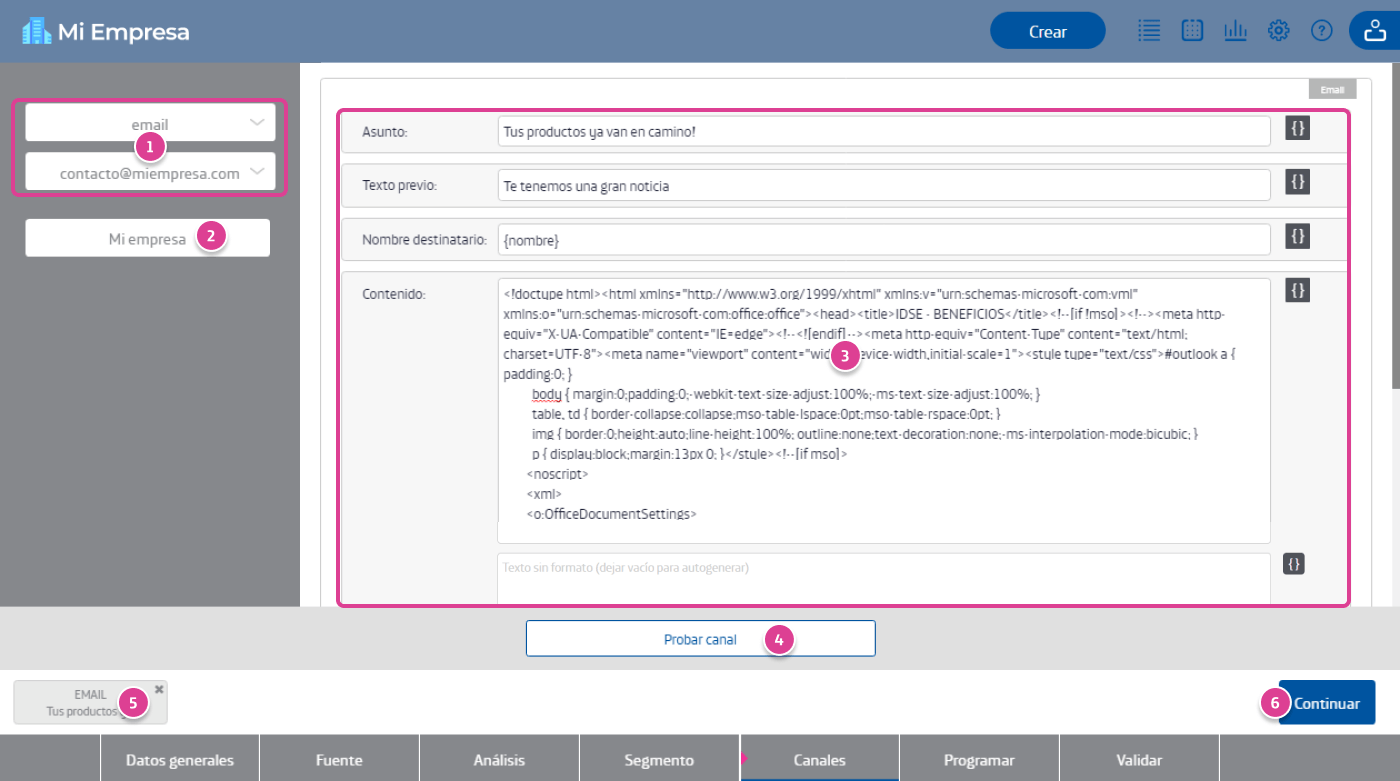The image size is (1400, 781).
Task: Click the Email label tag above form
Action: click(1332, 89)
